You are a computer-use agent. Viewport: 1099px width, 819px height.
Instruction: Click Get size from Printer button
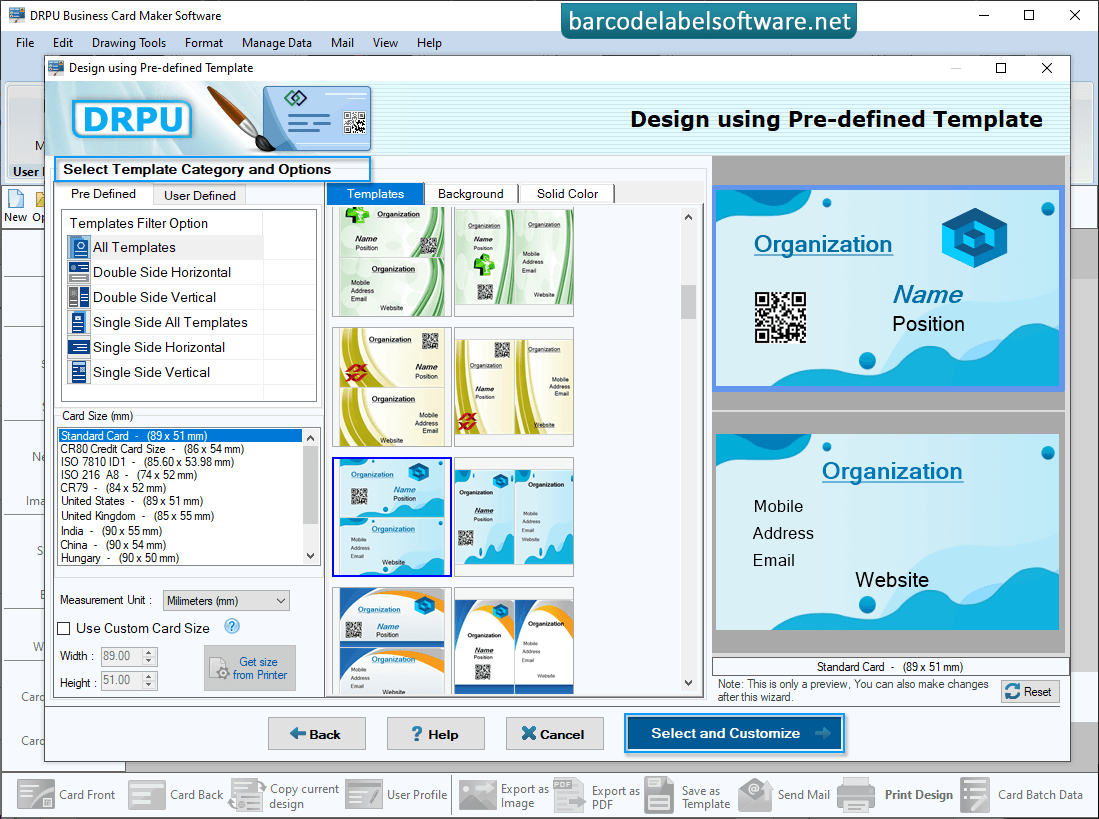click(250, 668)
